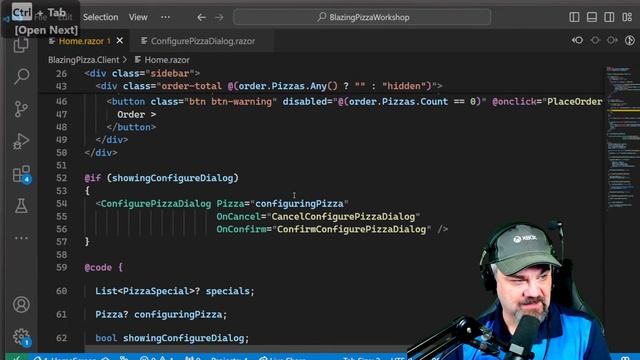Click "order.Pizzas.Count" on line 46

[x=398, y=102]
